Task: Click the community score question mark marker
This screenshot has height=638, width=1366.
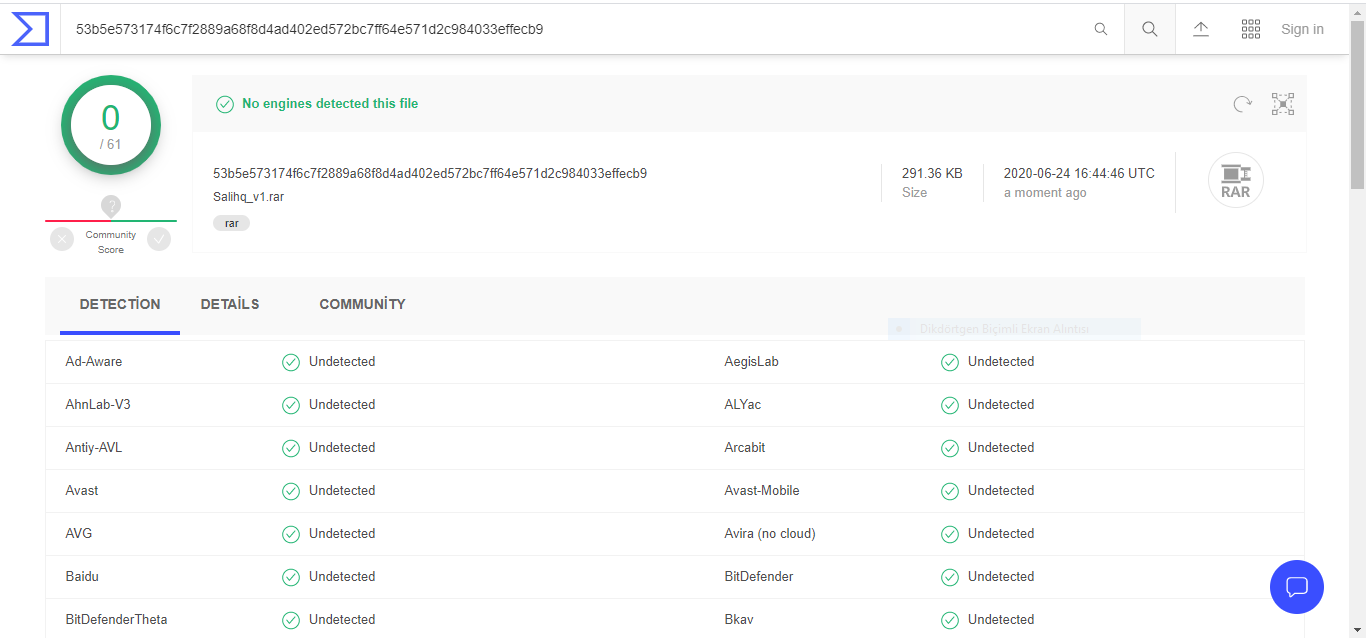Action: (x=111, y=207)
